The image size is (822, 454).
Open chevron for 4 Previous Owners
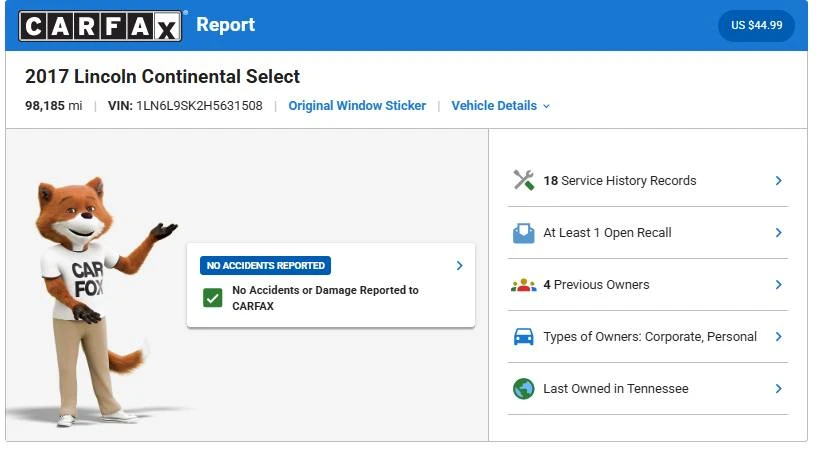[x=778, y=285]
